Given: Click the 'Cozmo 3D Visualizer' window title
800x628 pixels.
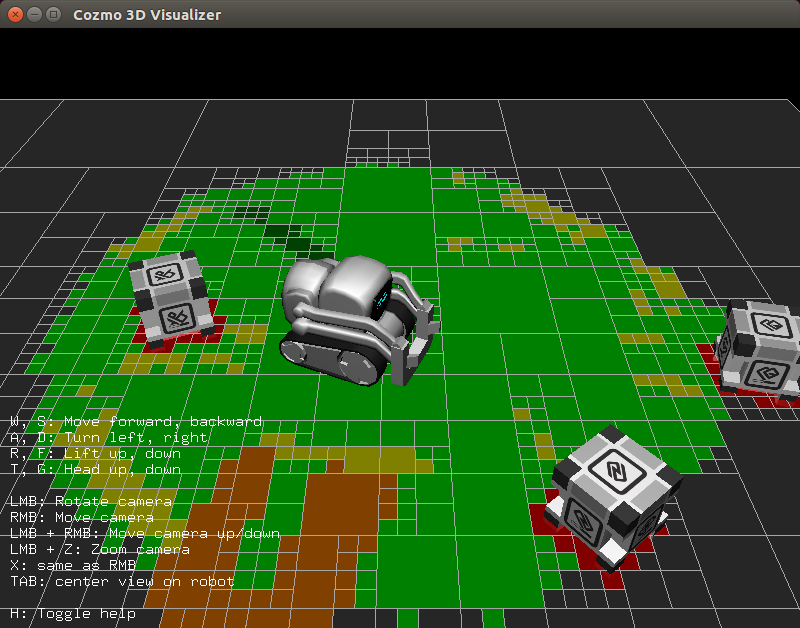Looking at the screenshot, I should pyautogui.click(x=147, y=15).
